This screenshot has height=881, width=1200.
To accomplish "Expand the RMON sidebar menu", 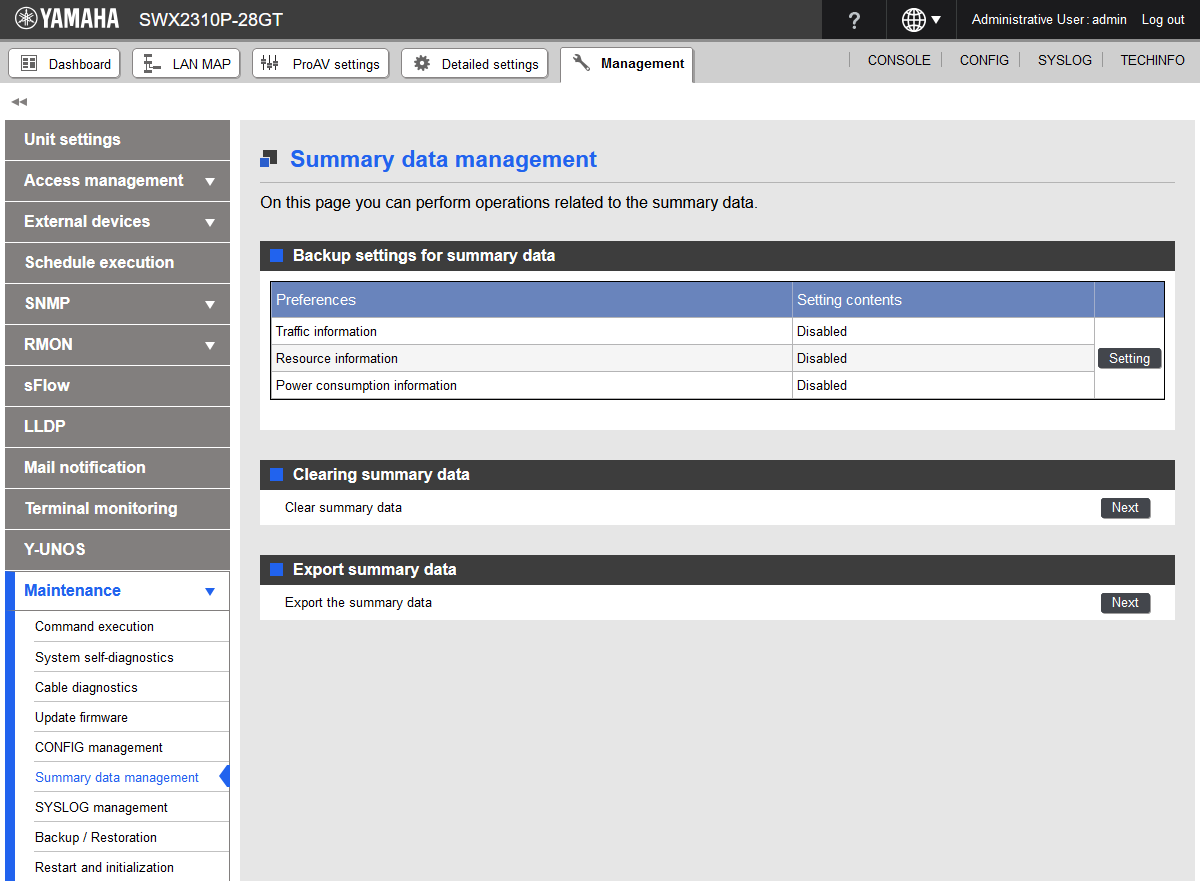I will point(117,345).
